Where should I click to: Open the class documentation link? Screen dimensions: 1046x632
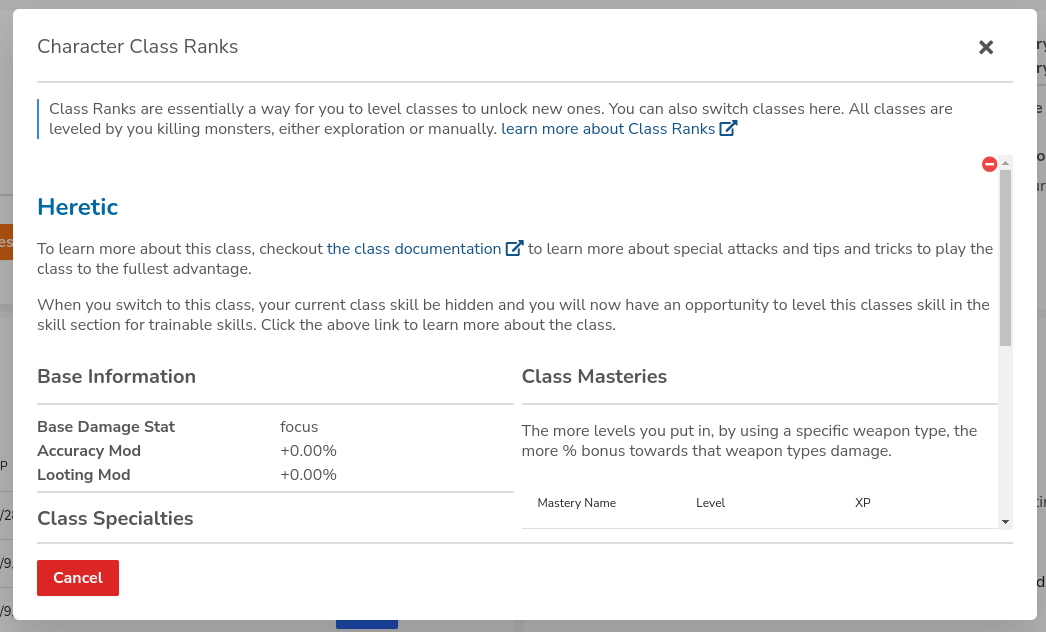(x=414, y=249)
